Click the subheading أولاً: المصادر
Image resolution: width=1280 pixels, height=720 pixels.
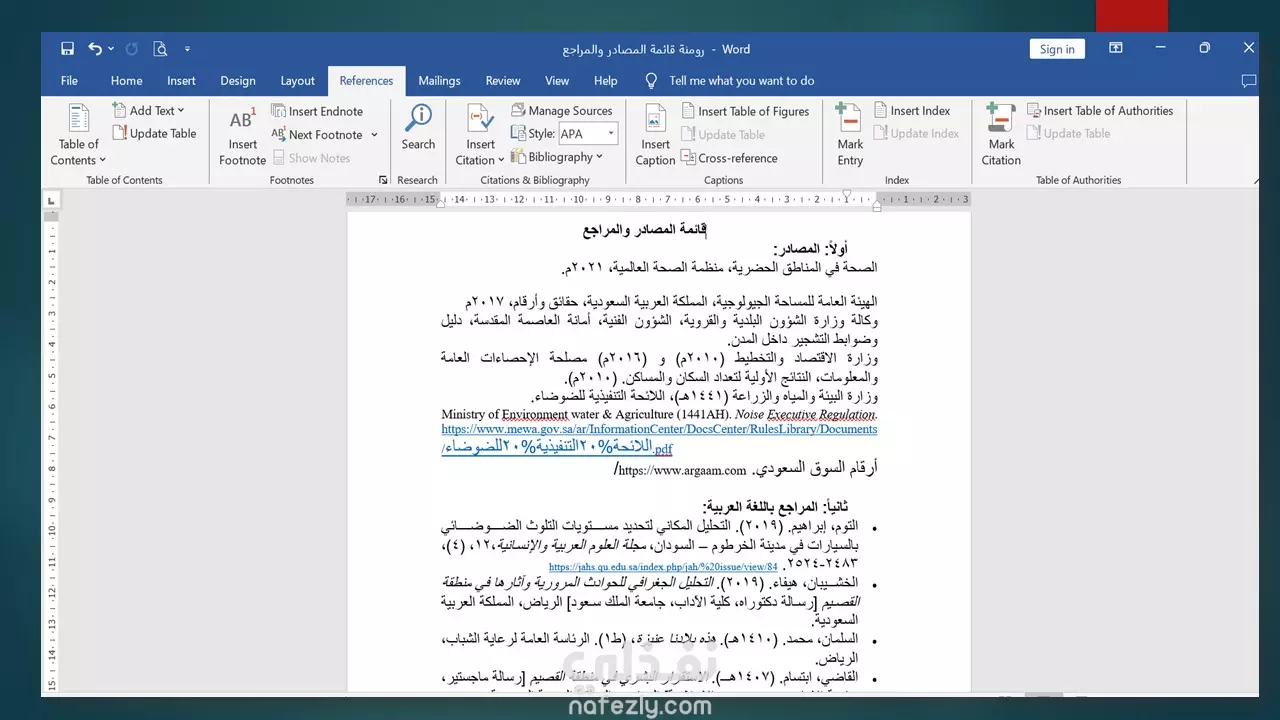coord(811,249)
